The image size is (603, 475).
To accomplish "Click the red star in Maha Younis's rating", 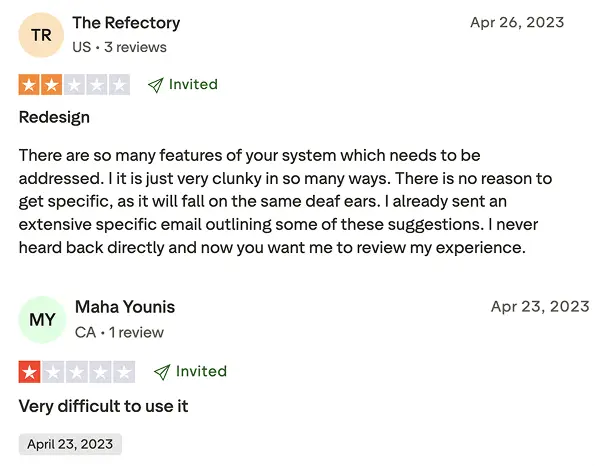I will point(29,372).
